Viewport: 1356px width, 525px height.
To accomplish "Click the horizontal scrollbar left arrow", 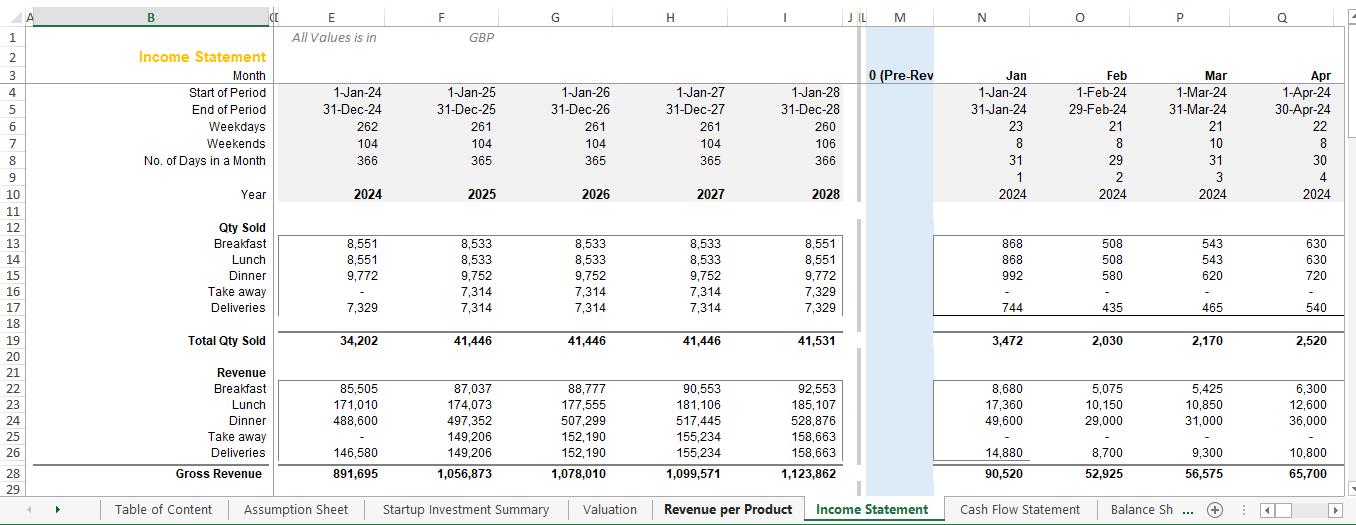I will (x=1266, y=510).
